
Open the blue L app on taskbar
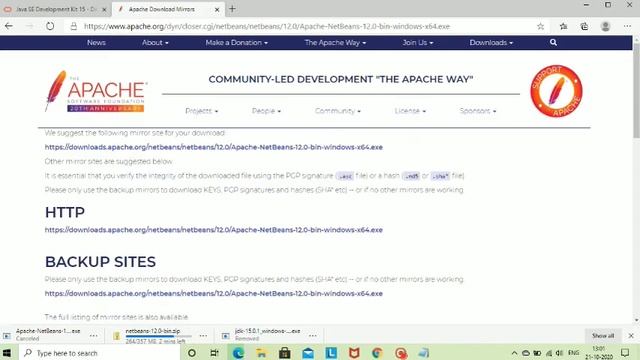coord(331,353)
